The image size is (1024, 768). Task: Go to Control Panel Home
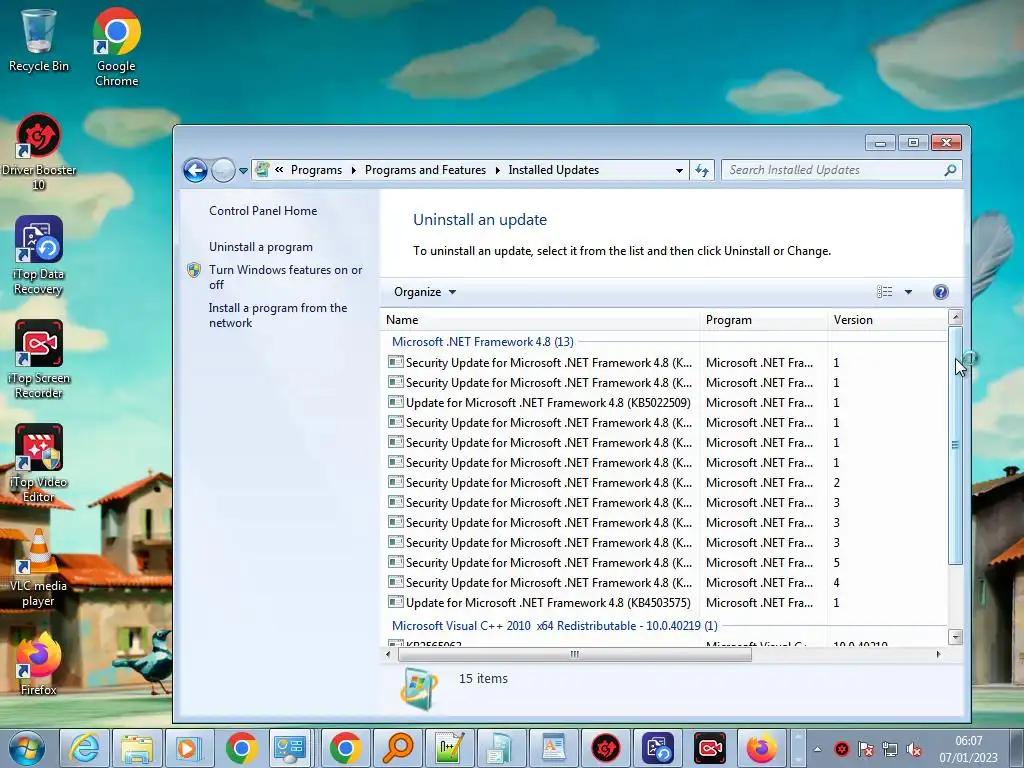click(x=263, y=211)
